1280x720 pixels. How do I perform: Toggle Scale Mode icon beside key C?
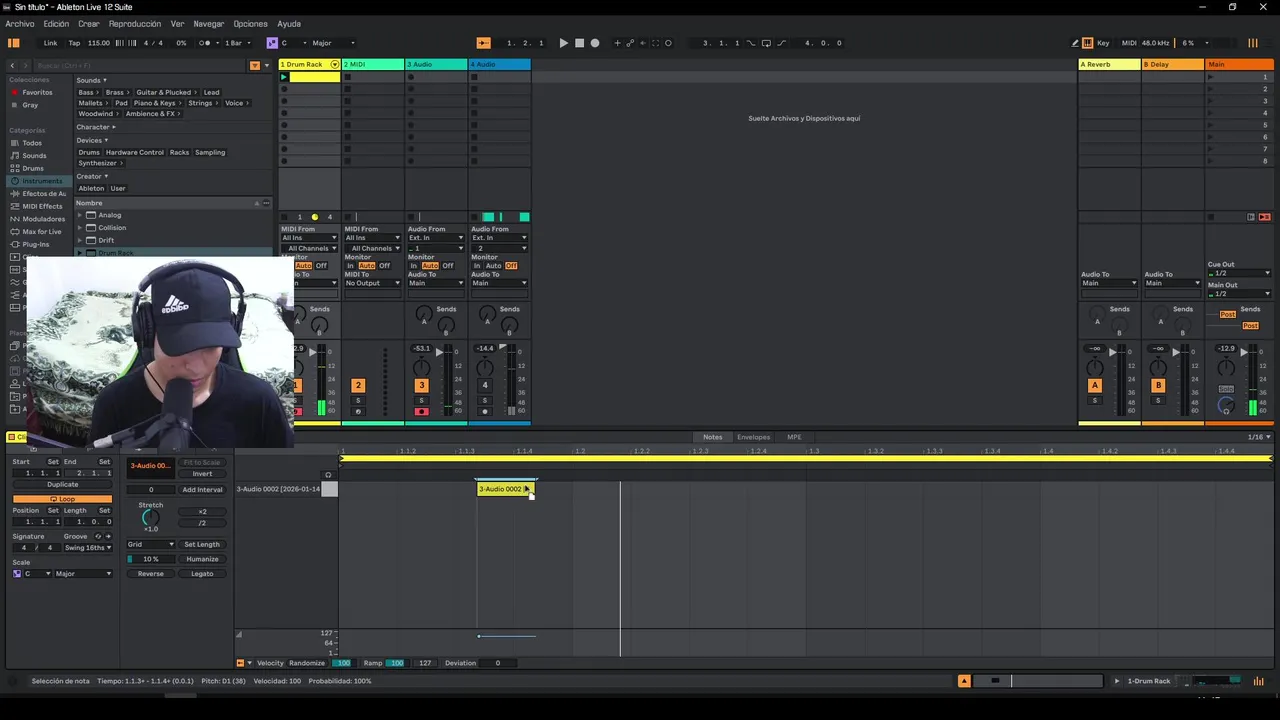point(272,43)
